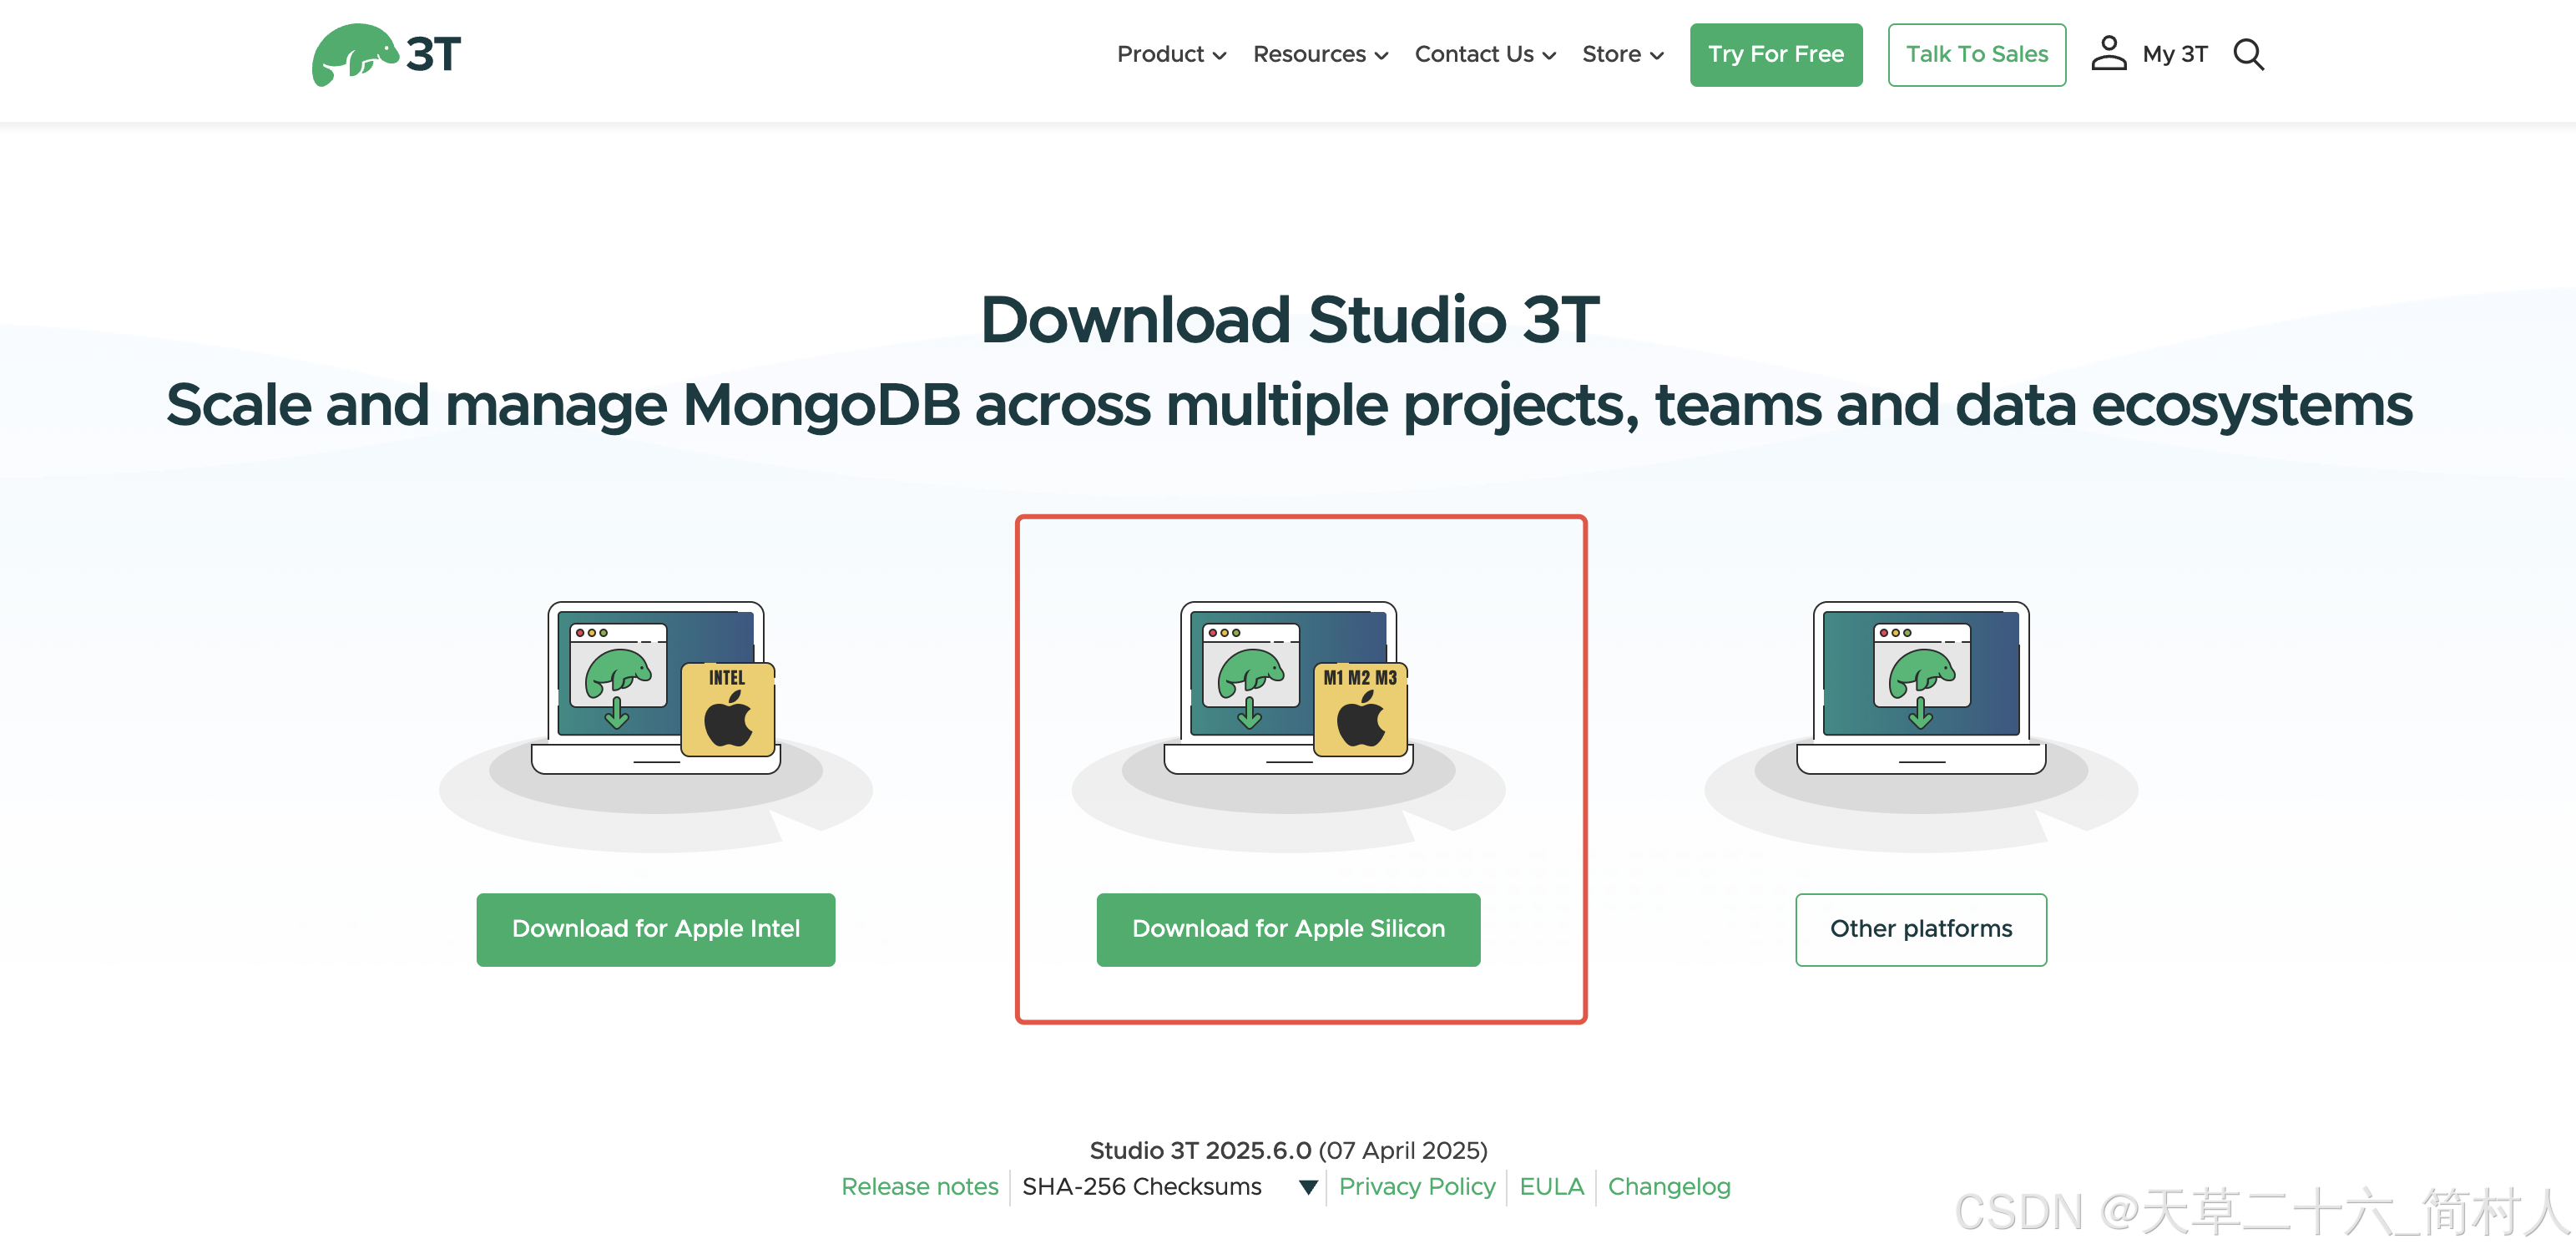Open the Store menu
Image resolution: width=2576 pixels, height=1254 pixels.
coord(1622,54)
